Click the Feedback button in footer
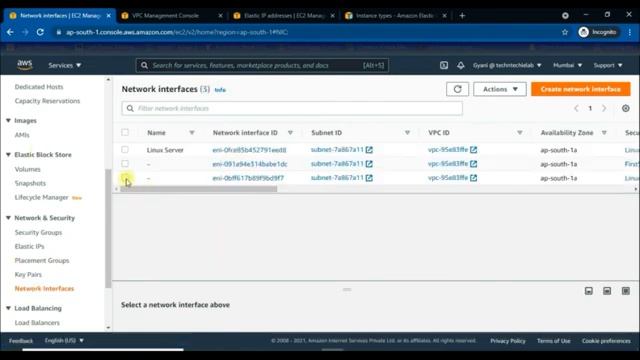The image size is (640, 360). [21, 340]
